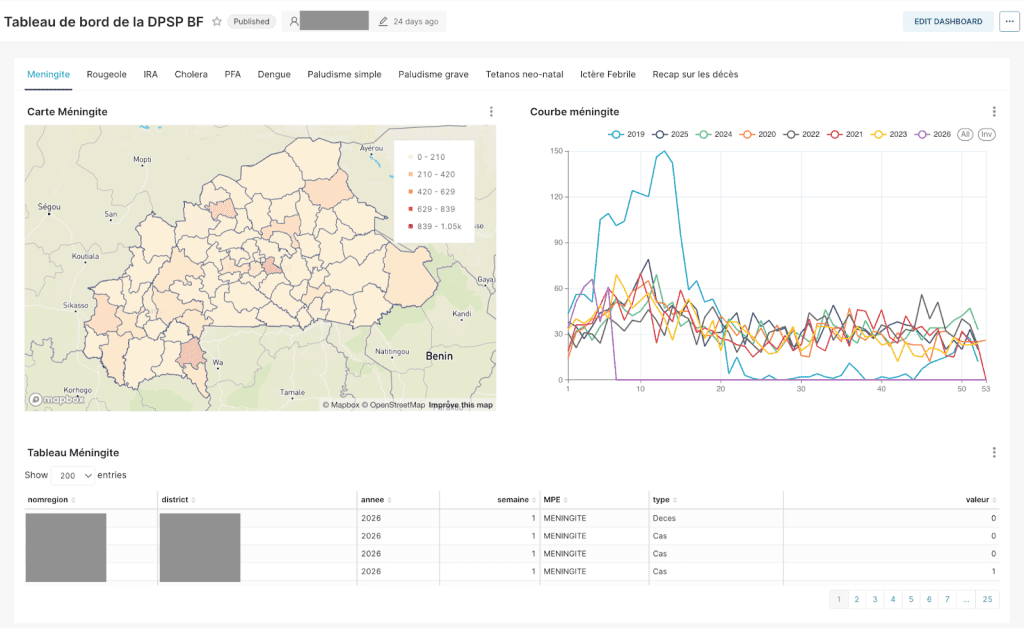
Task: Click the EDIT DASHBOARD button
Action: pos(947,20)
